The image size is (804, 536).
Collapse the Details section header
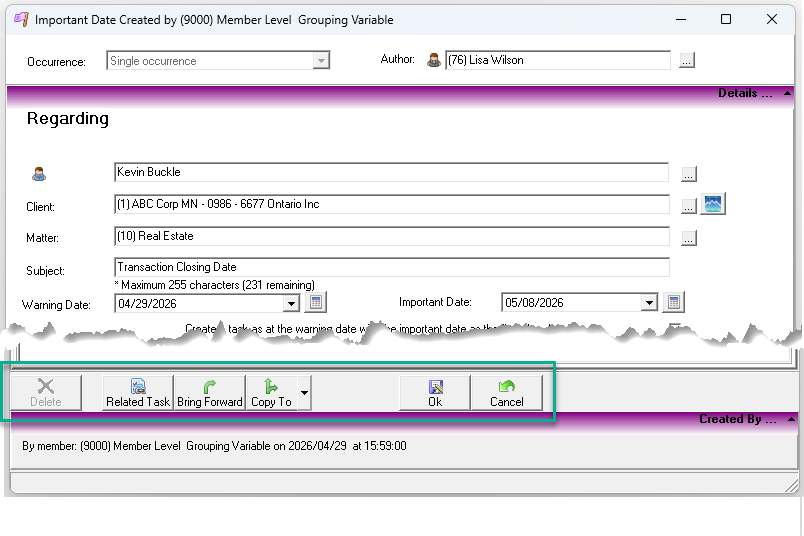(x=787, y=93)
